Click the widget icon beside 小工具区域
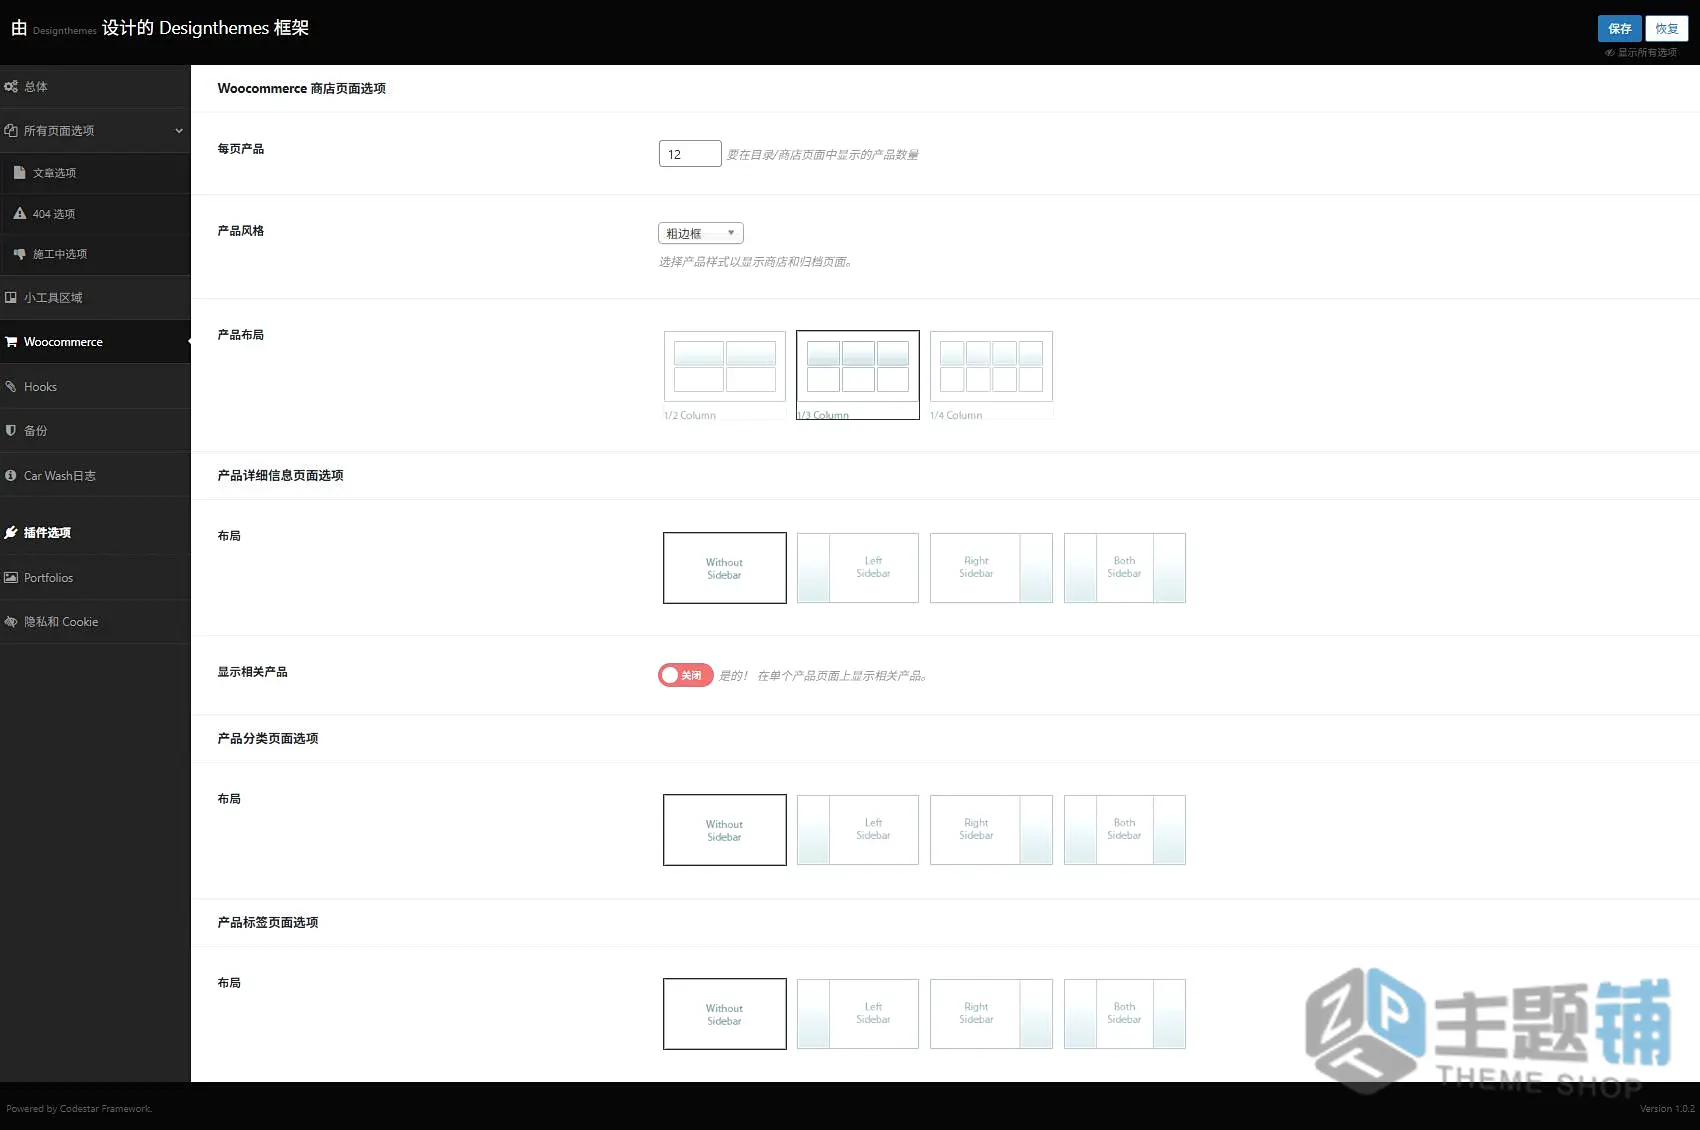 pos(11,298)
